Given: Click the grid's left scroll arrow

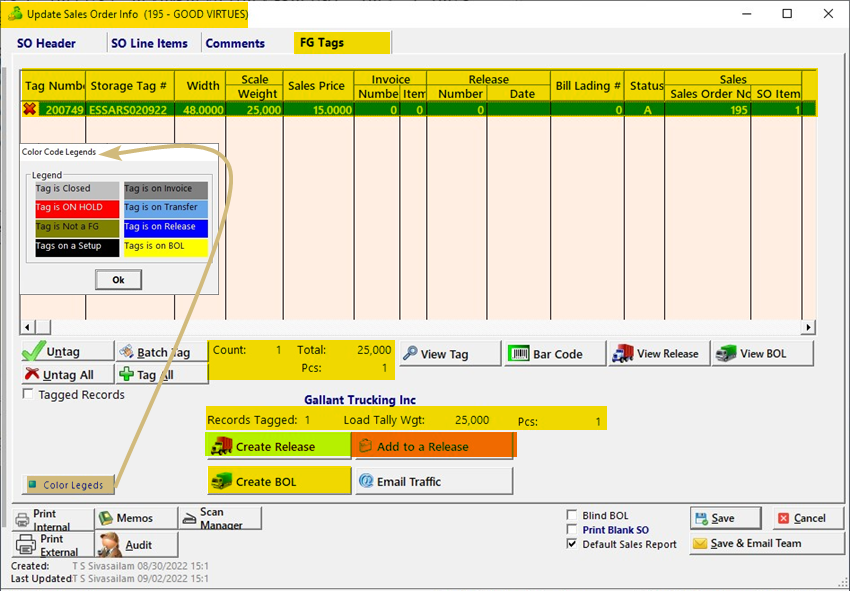Looking at the screenshot, I should click(x=28, y=327).
